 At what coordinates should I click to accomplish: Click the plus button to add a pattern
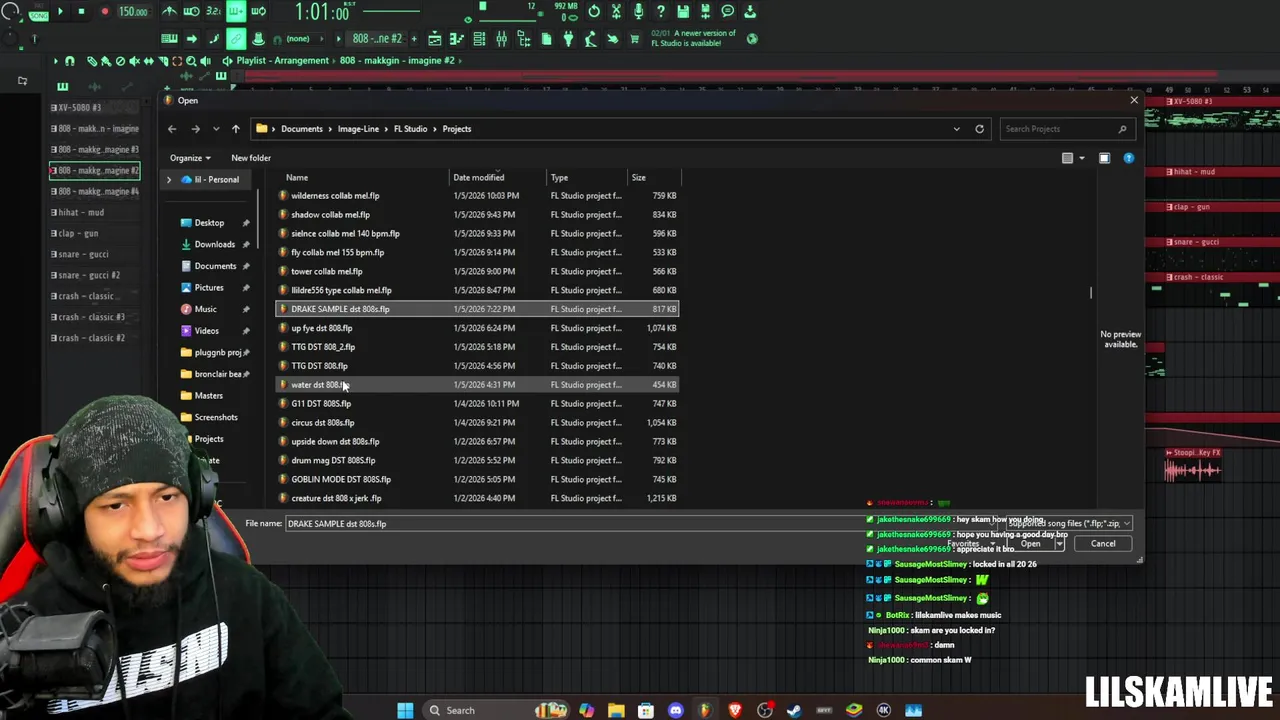pos(412,39)
